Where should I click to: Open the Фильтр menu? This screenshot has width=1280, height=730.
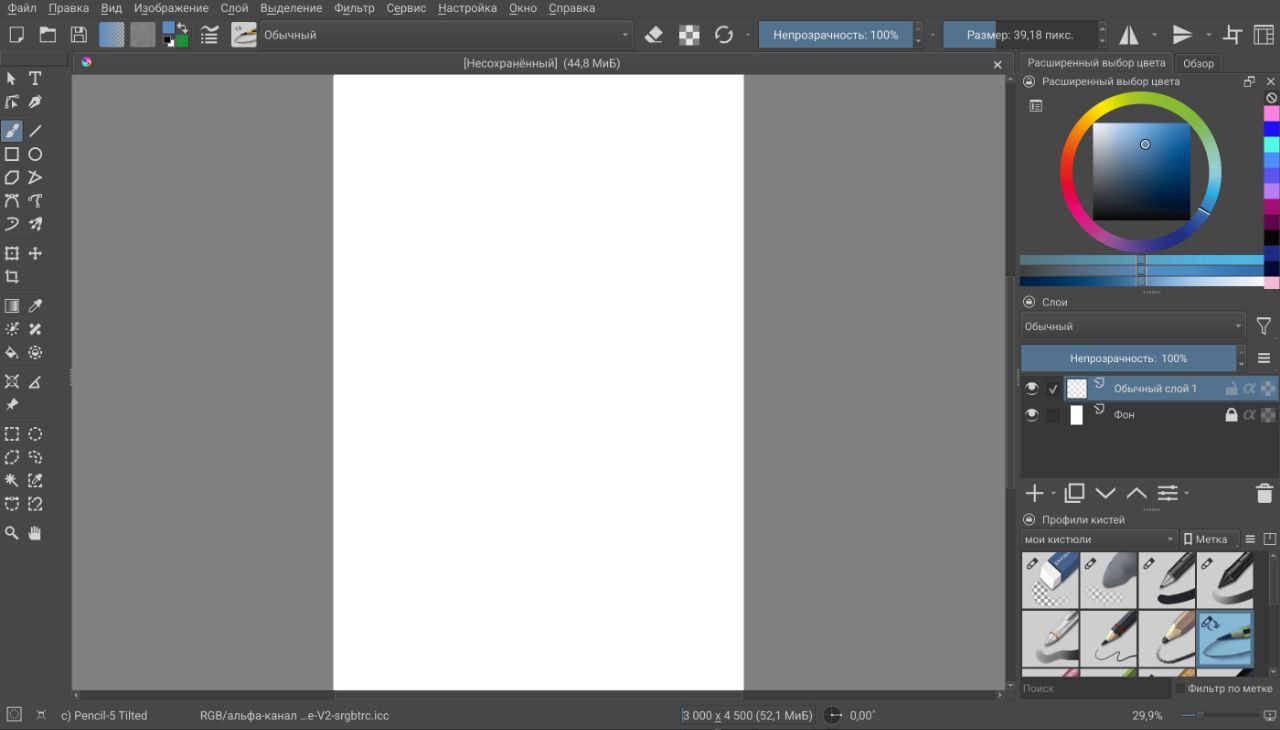pos(354,8)
